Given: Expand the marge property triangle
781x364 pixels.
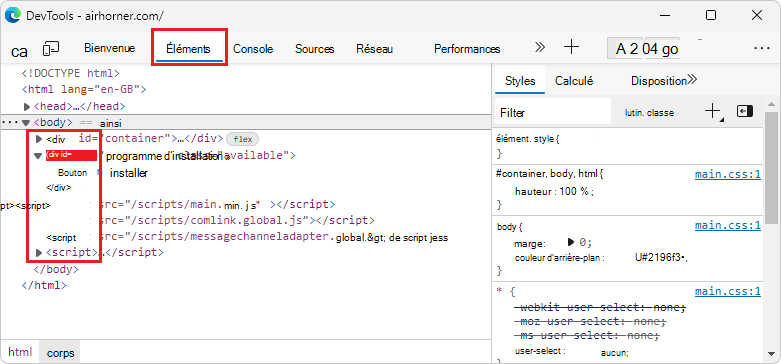Looking at the screenshot, I should click(571, 243).
